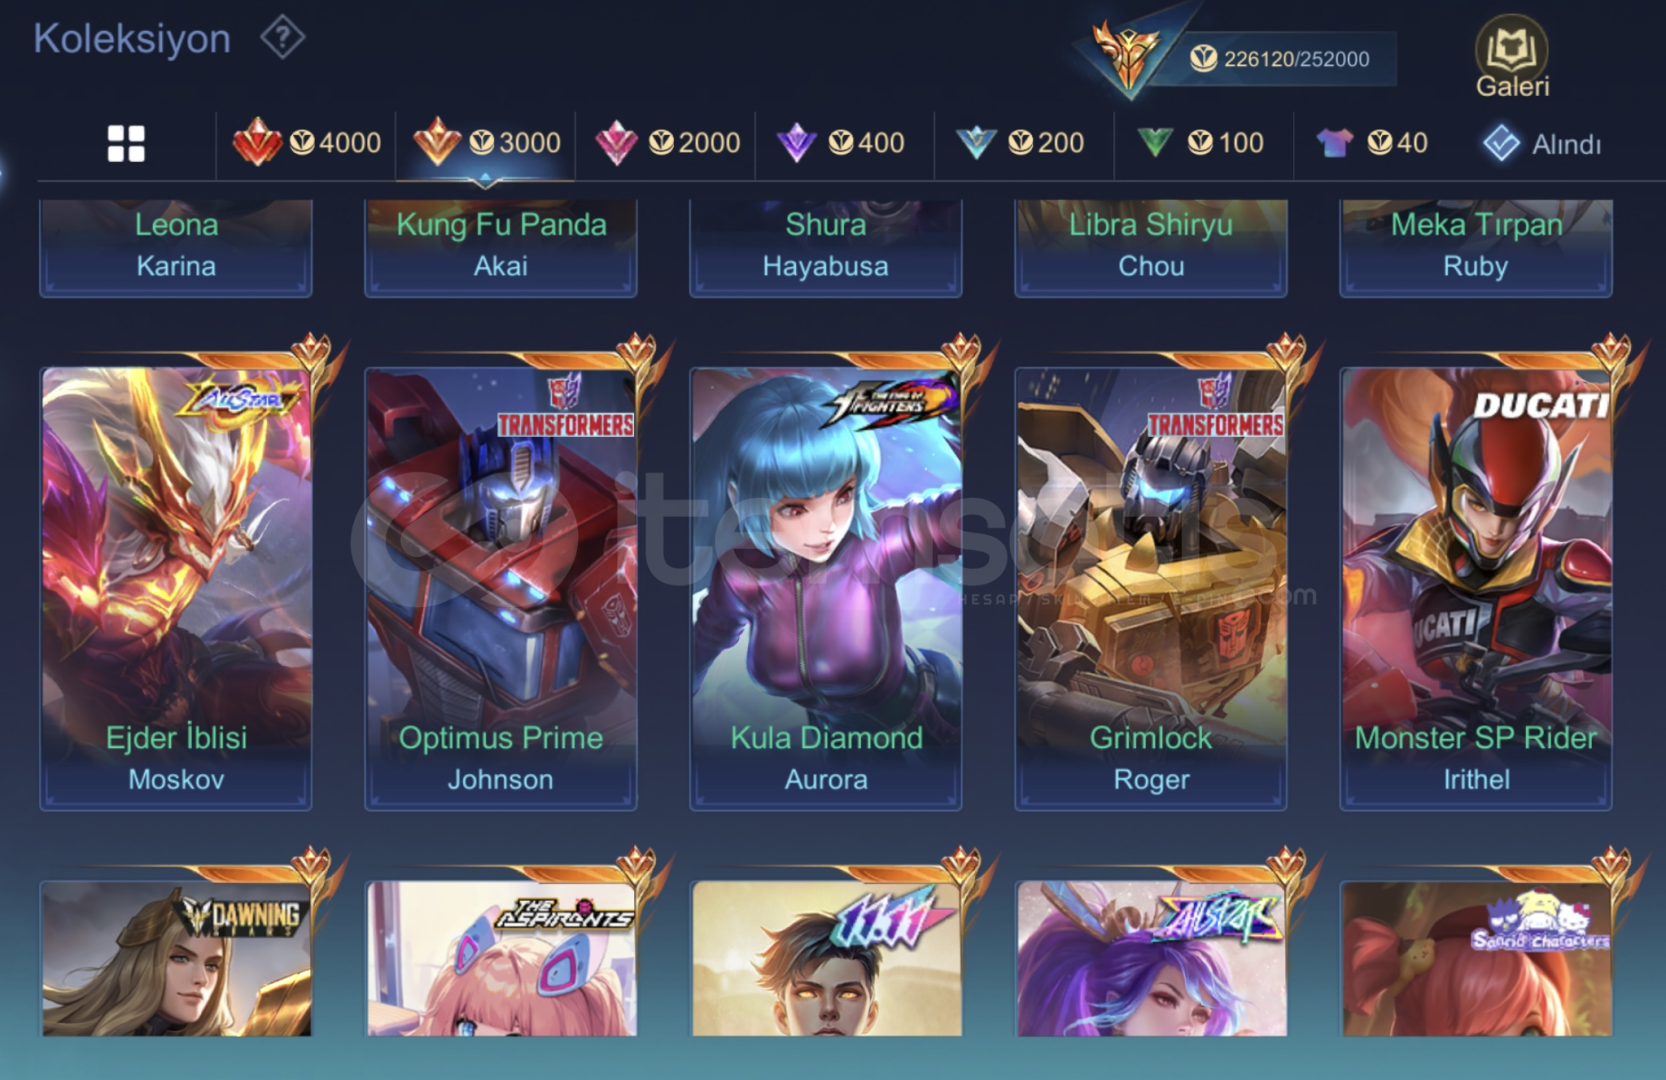Show the Alındı obtained filter
1666x1080 pixels.
tap(1541, 144)
